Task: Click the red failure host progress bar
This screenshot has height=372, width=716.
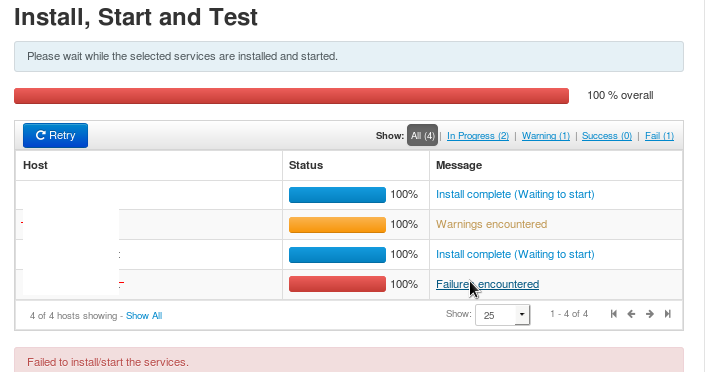Action: coord(337,284)
